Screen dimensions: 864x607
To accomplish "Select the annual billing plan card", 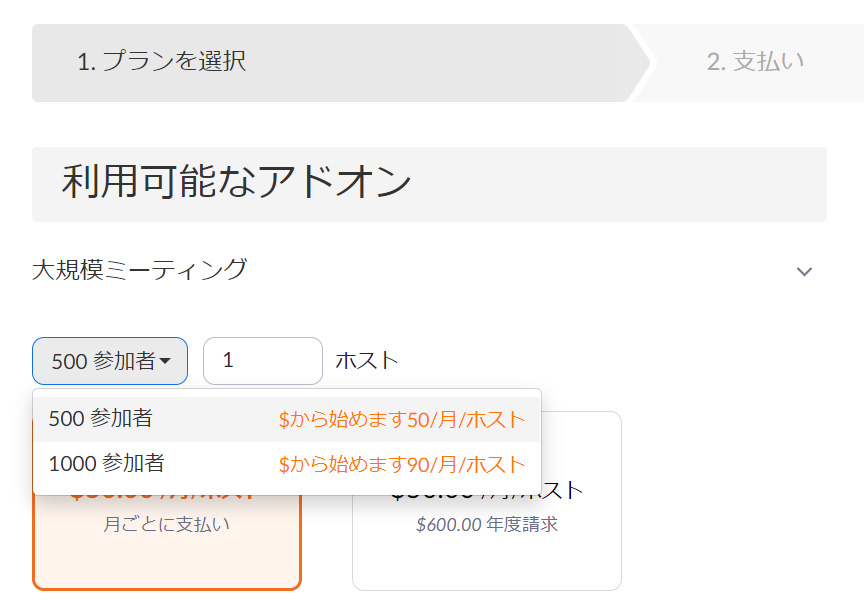I will click(486, 555).
